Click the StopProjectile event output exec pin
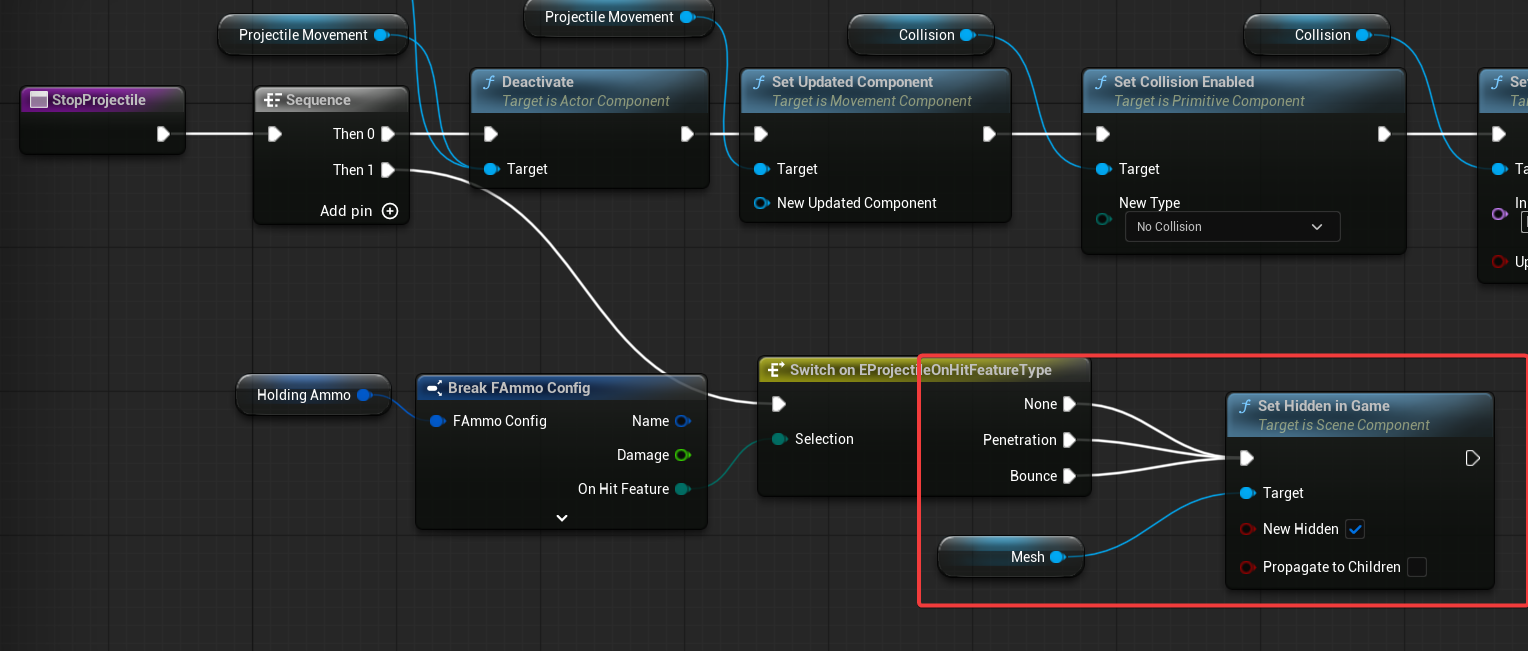The width and height of the screenshot is (1528, 651). point(164,134)
